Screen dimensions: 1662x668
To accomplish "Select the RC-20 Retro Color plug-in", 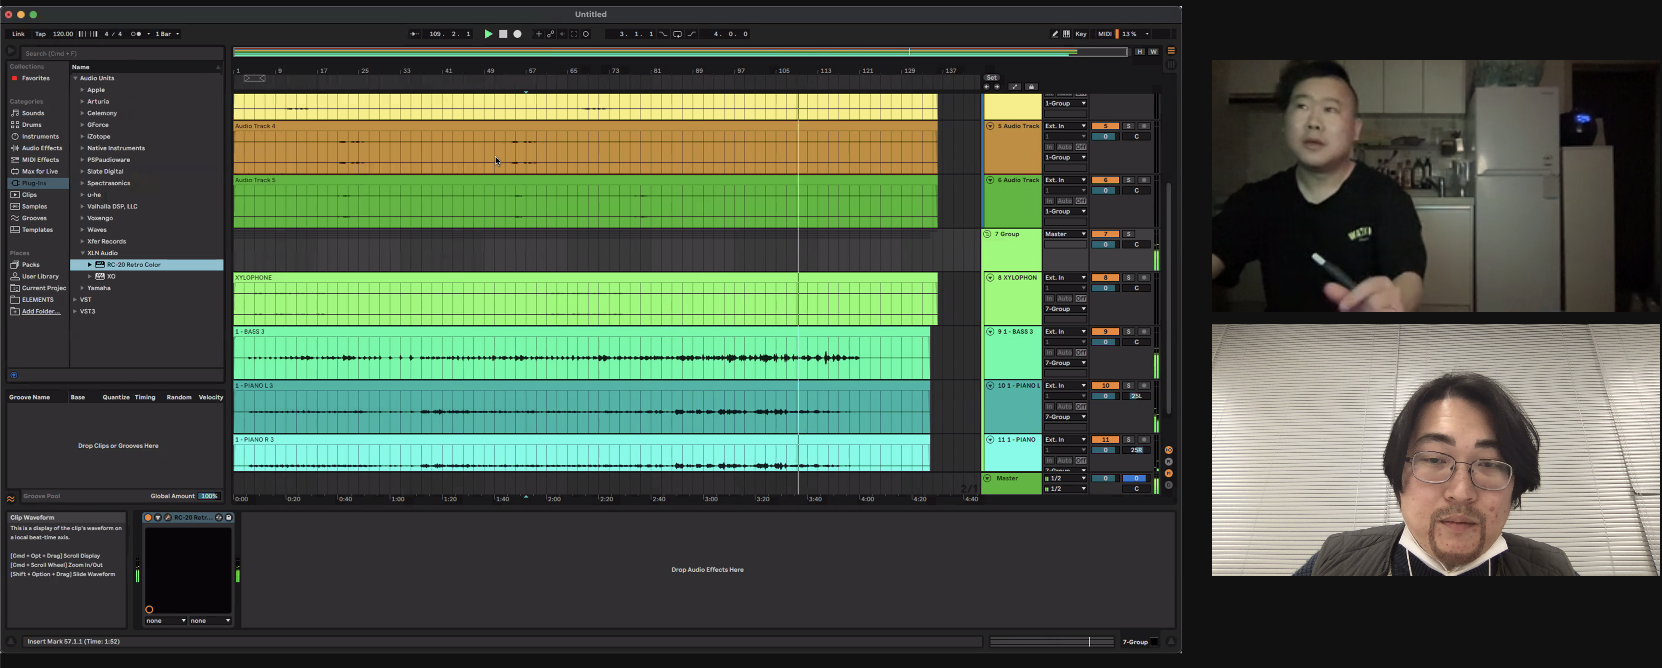I will 147,265.
